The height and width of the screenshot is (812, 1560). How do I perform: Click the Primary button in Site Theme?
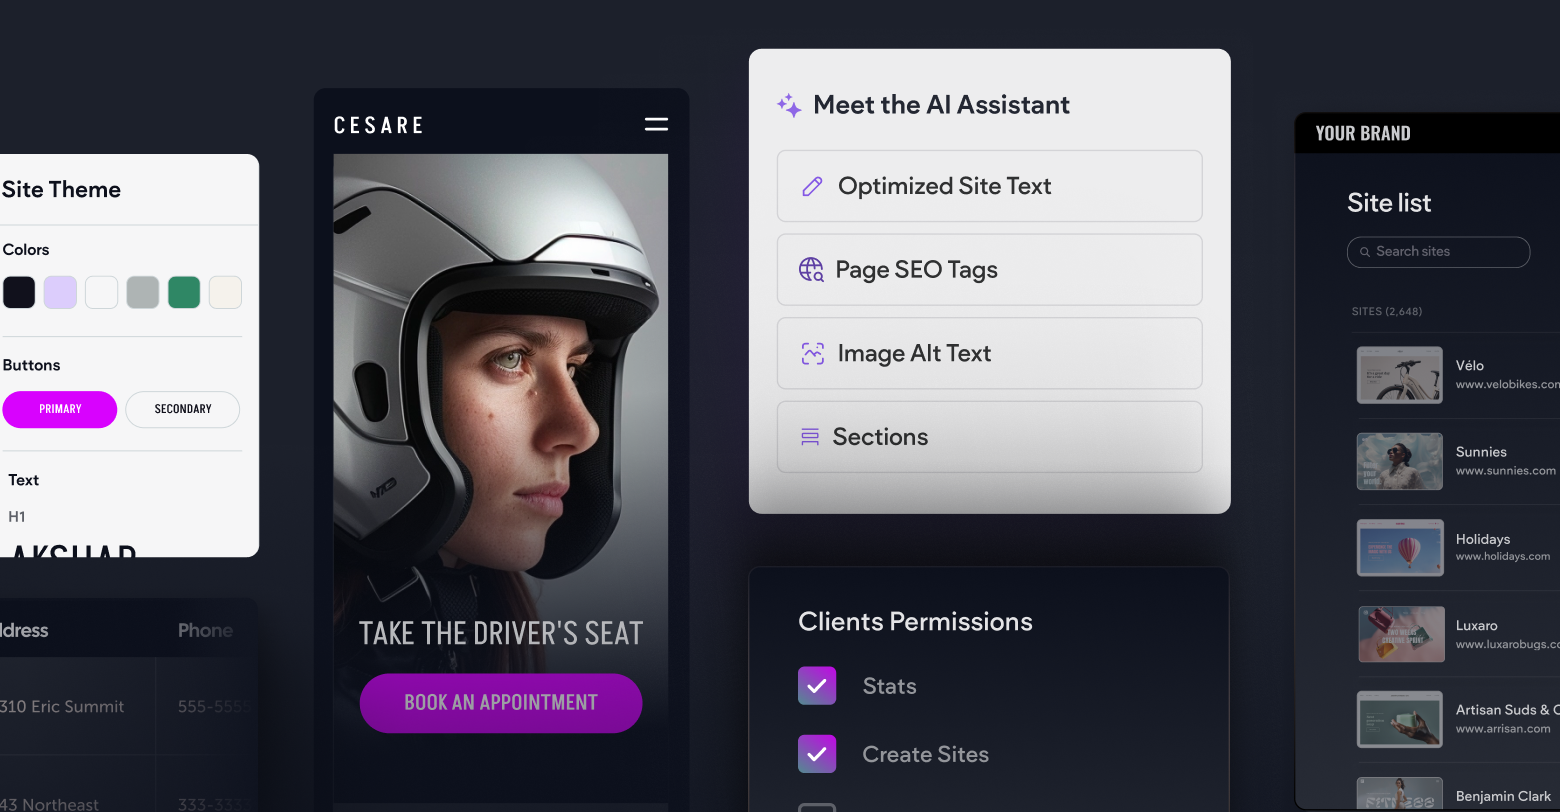coord(60,409)
